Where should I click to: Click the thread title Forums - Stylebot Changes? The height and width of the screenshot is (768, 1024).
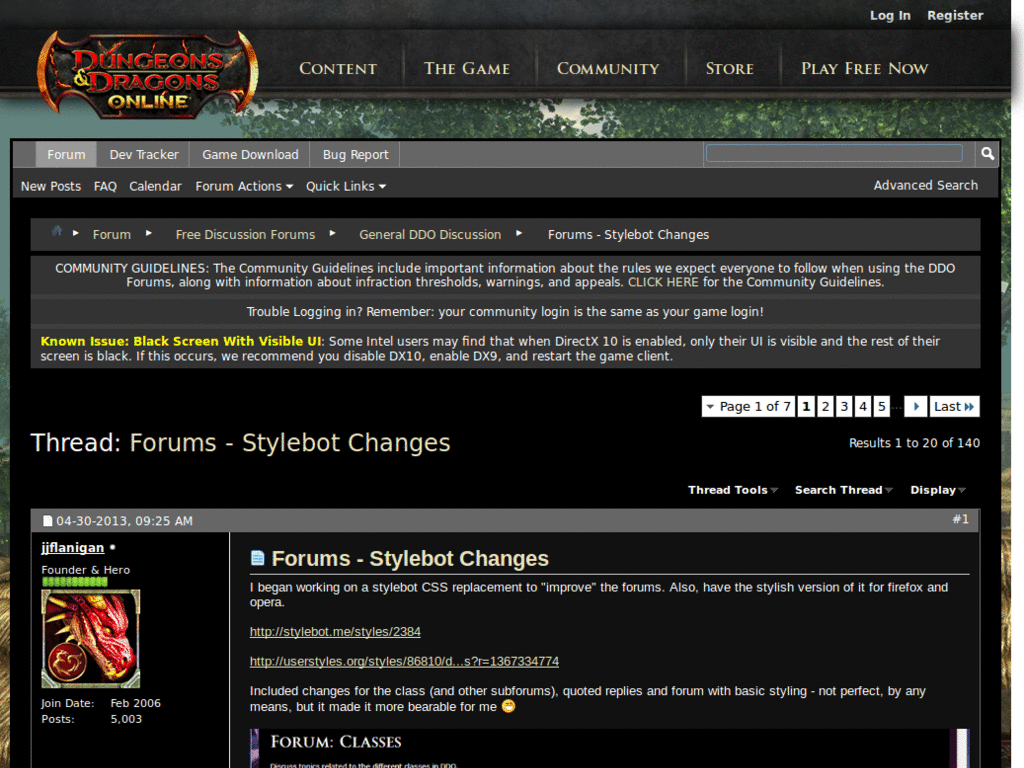(290, 443)
